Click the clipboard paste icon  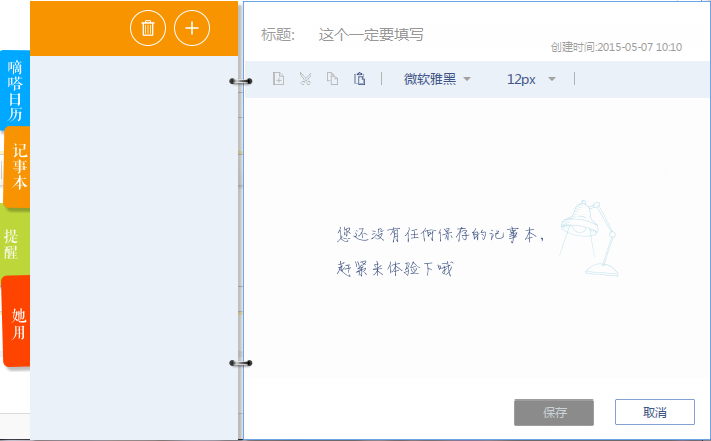(x=359, y=79)
